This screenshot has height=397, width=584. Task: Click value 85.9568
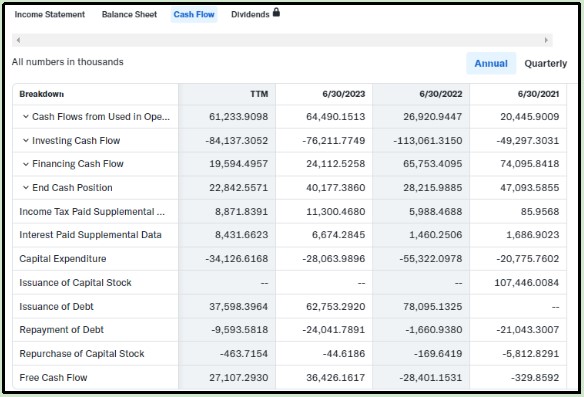point(540,212)
